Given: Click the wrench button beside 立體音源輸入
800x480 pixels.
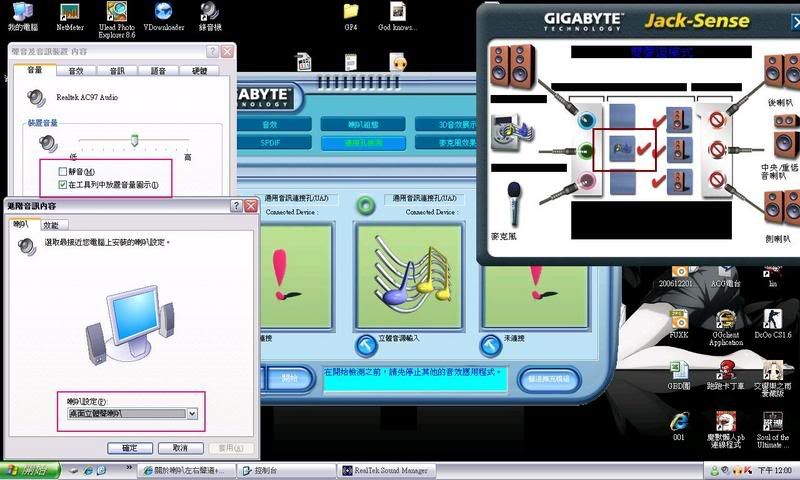Looking at the screenshot, I should tap(366, 345).
